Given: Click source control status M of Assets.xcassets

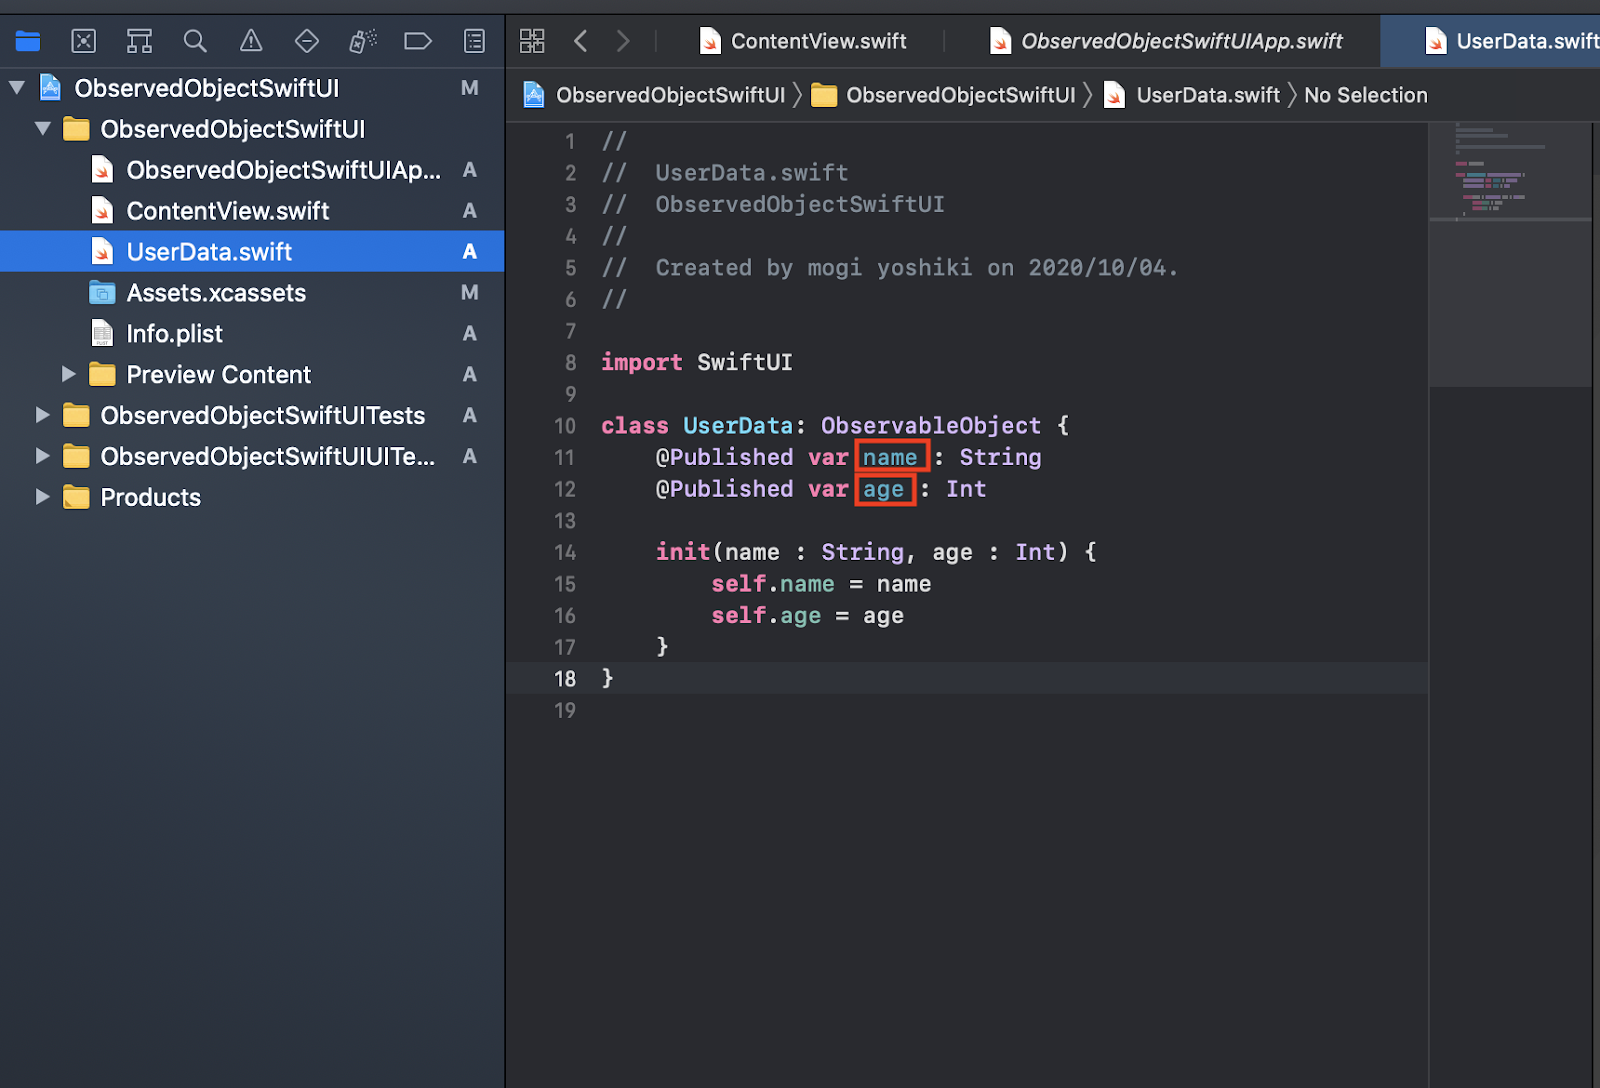Looking at the screenshot, I should (470, 293).
